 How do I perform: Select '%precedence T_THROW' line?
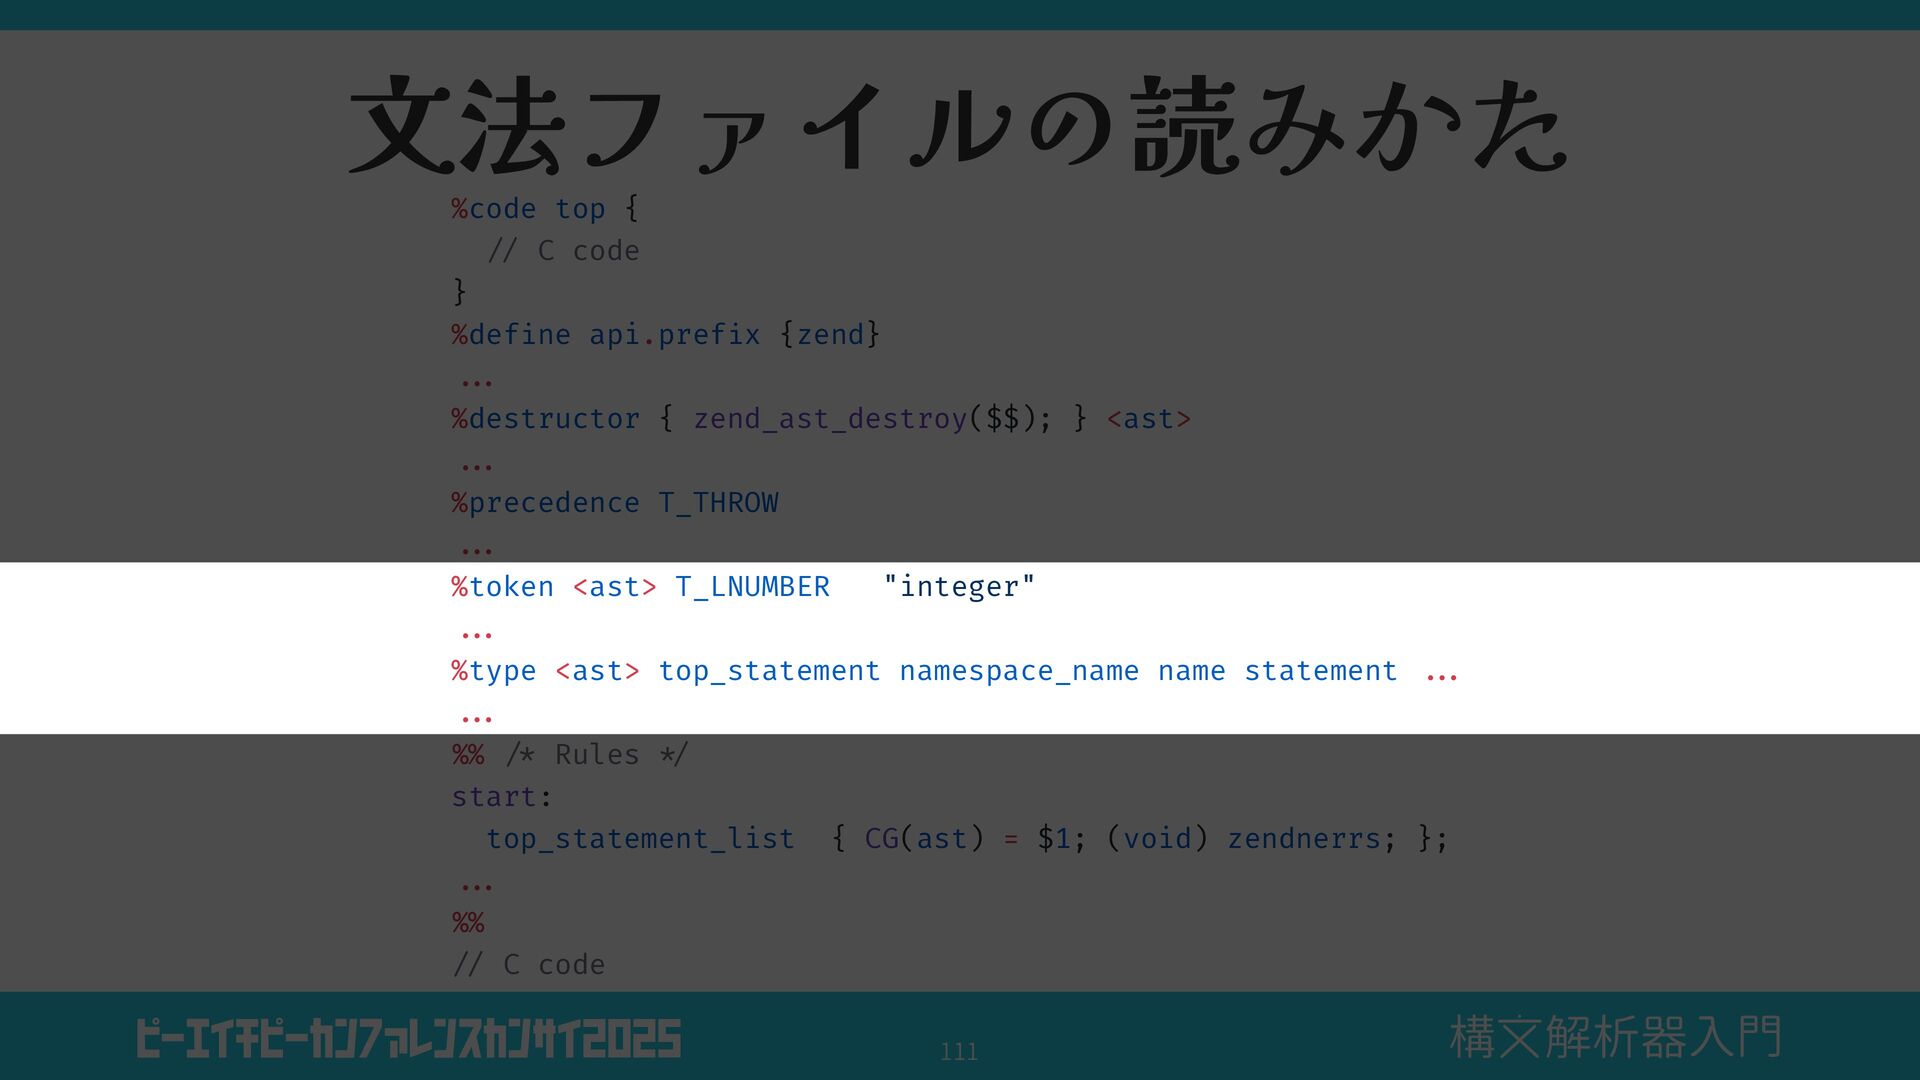615,502
